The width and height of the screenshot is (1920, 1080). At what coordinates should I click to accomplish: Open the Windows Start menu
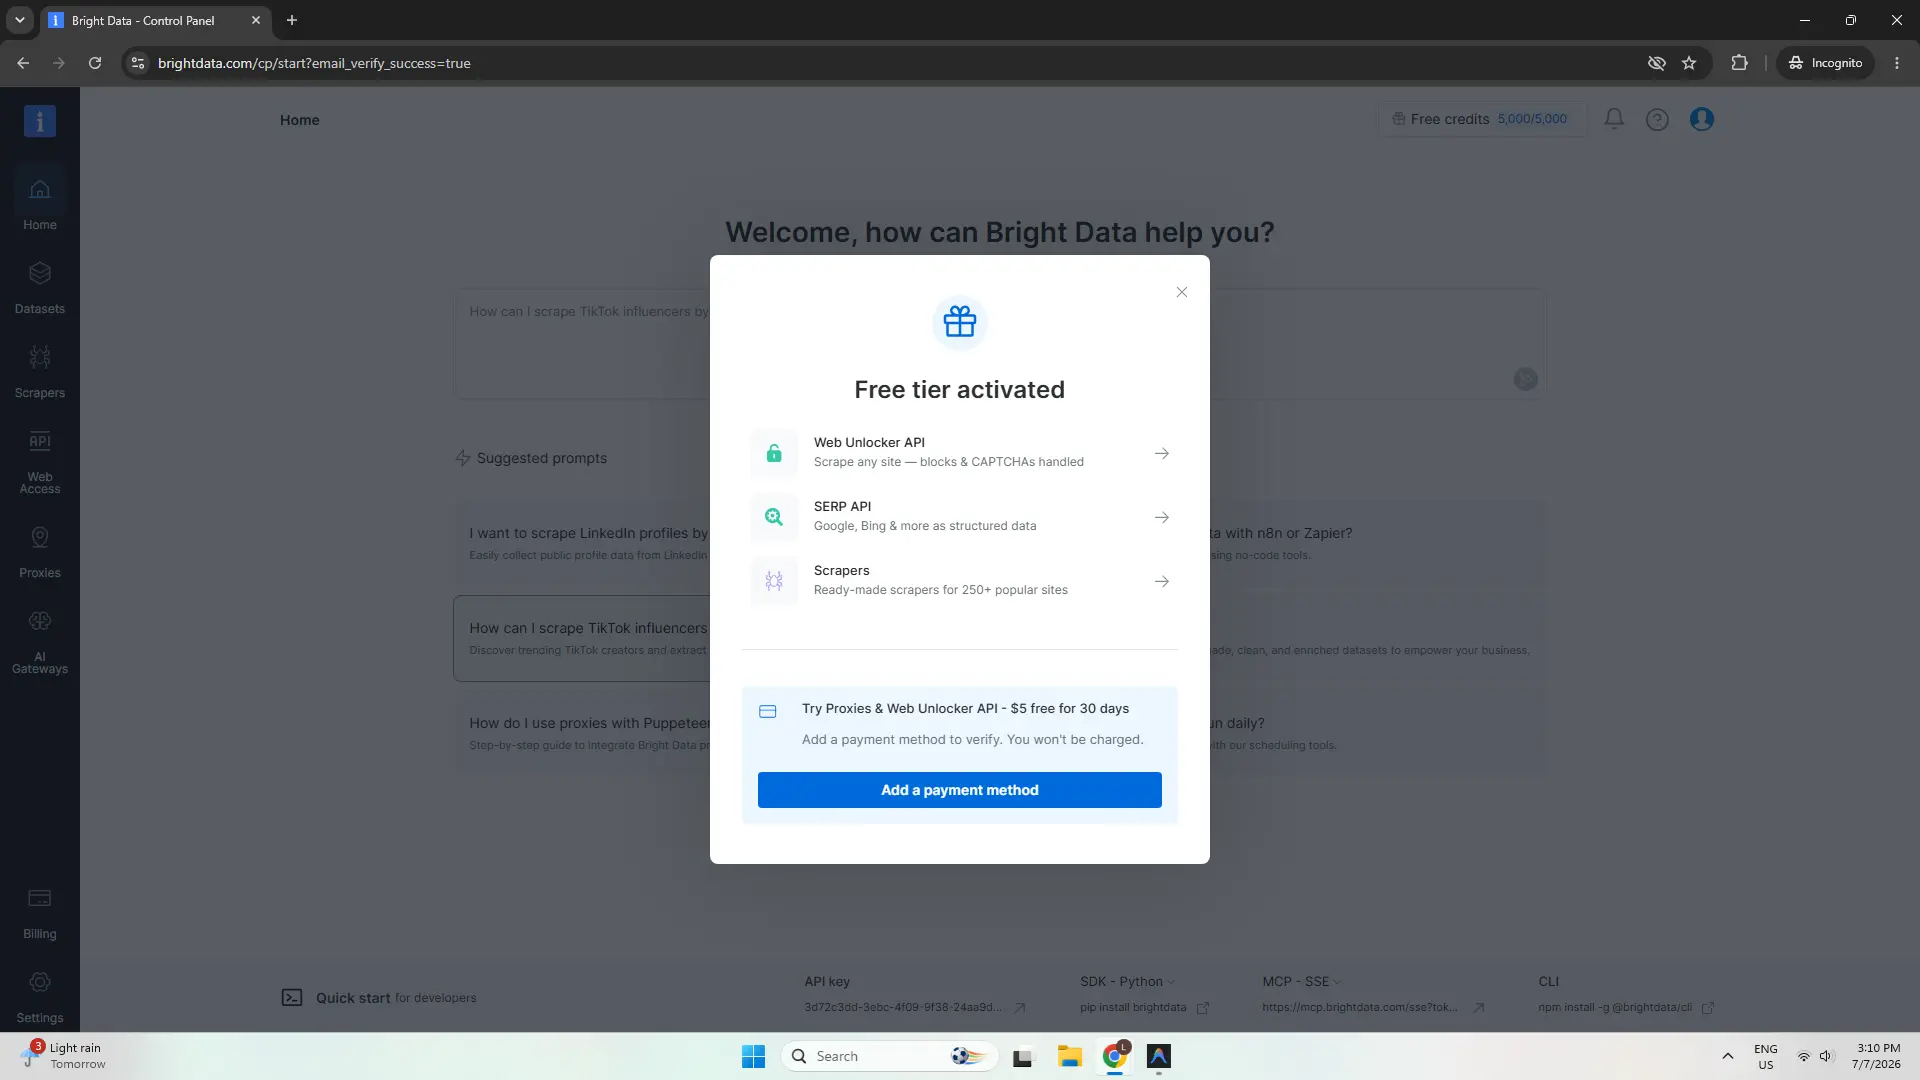point(753,1056)
